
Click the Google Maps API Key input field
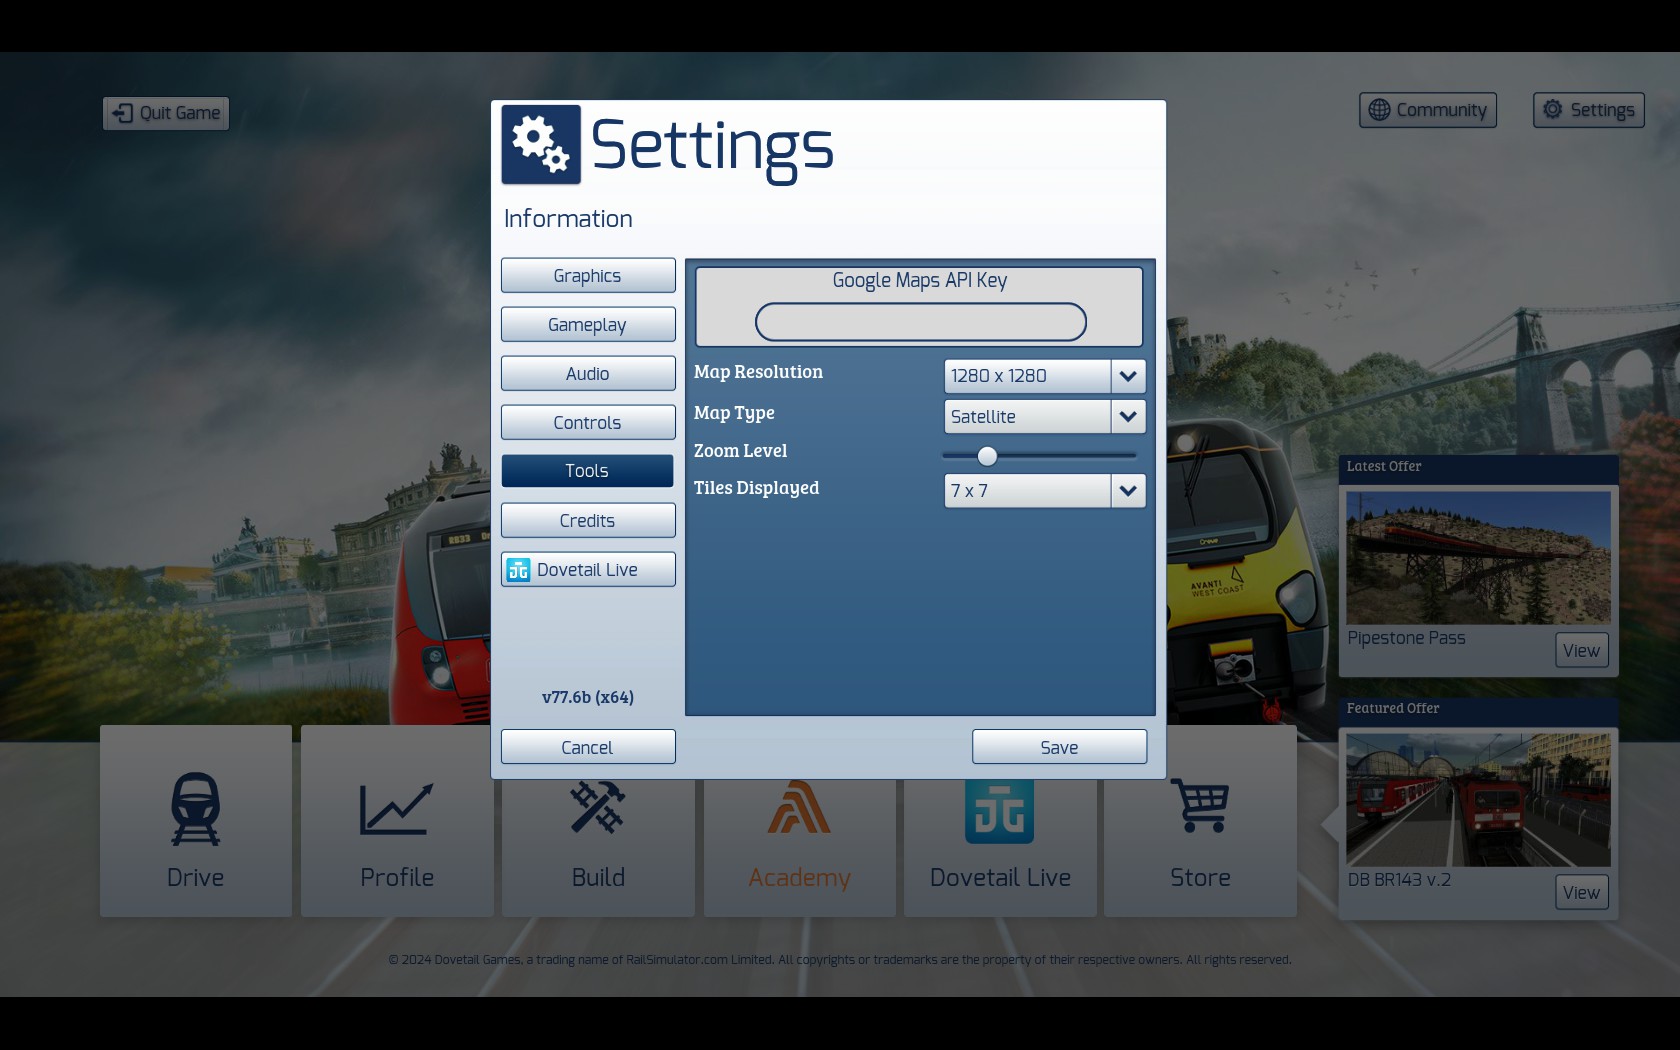(x=921, y=322)
